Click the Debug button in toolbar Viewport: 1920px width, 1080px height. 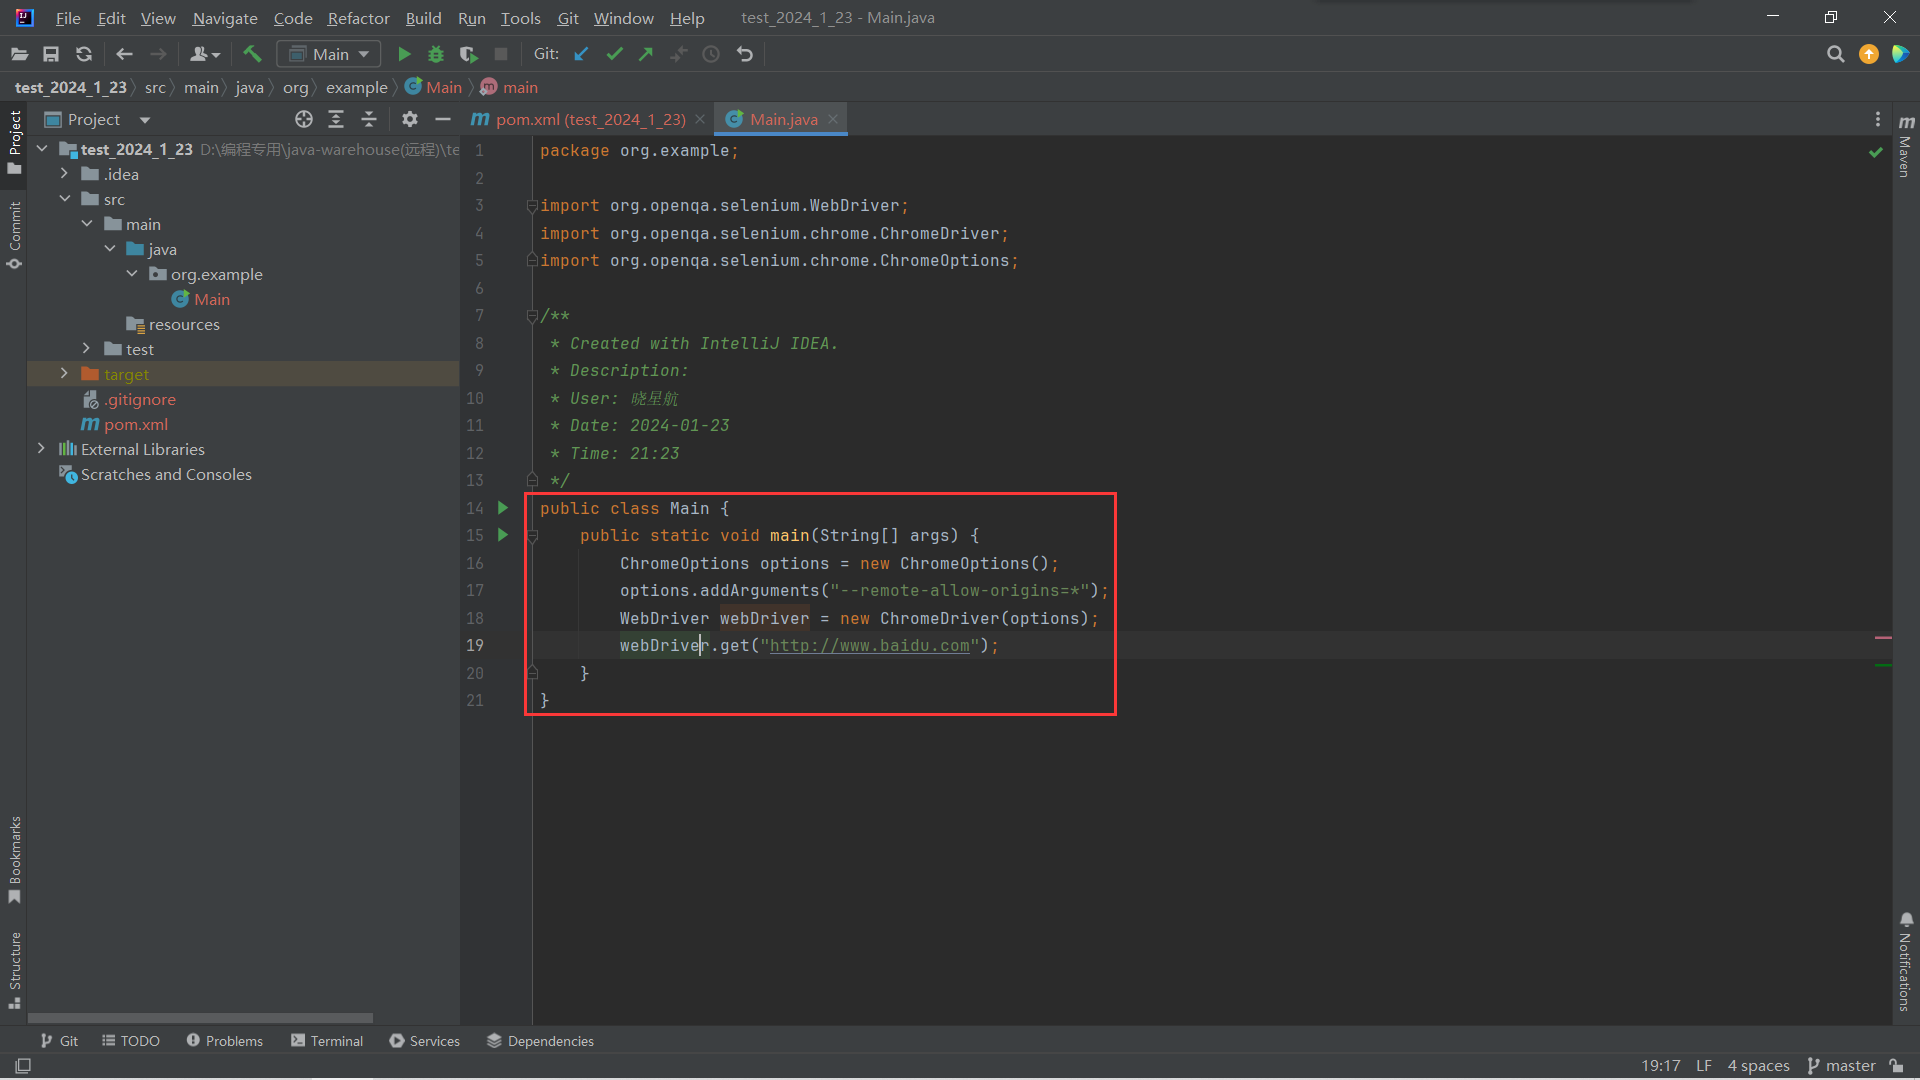[436, 53]
